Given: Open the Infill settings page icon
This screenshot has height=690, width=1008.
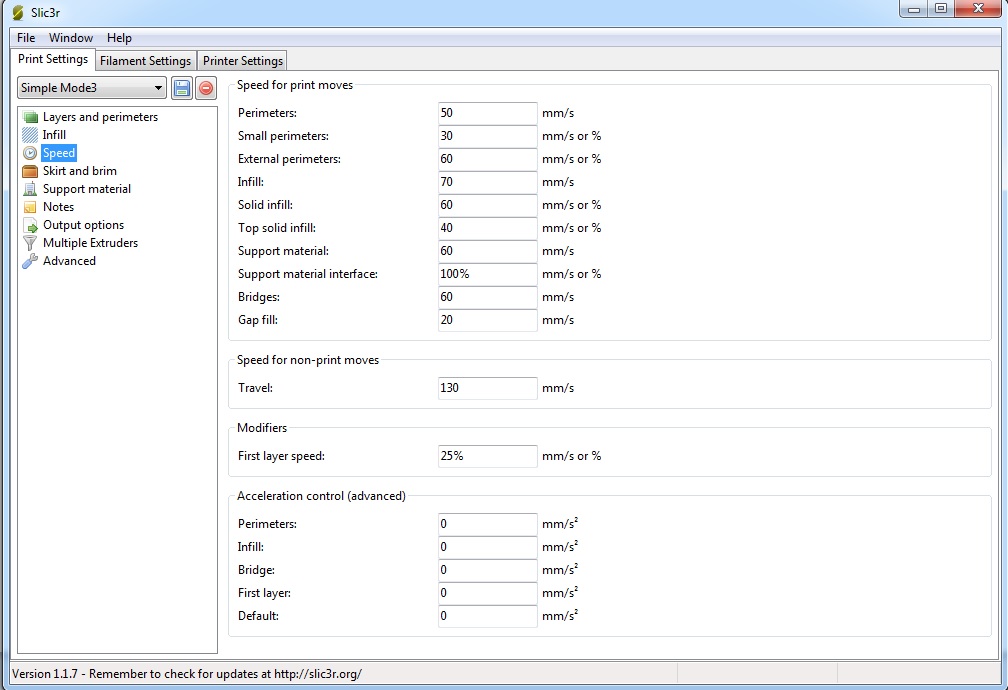Looking at the screenshot, I should [30, 135].
